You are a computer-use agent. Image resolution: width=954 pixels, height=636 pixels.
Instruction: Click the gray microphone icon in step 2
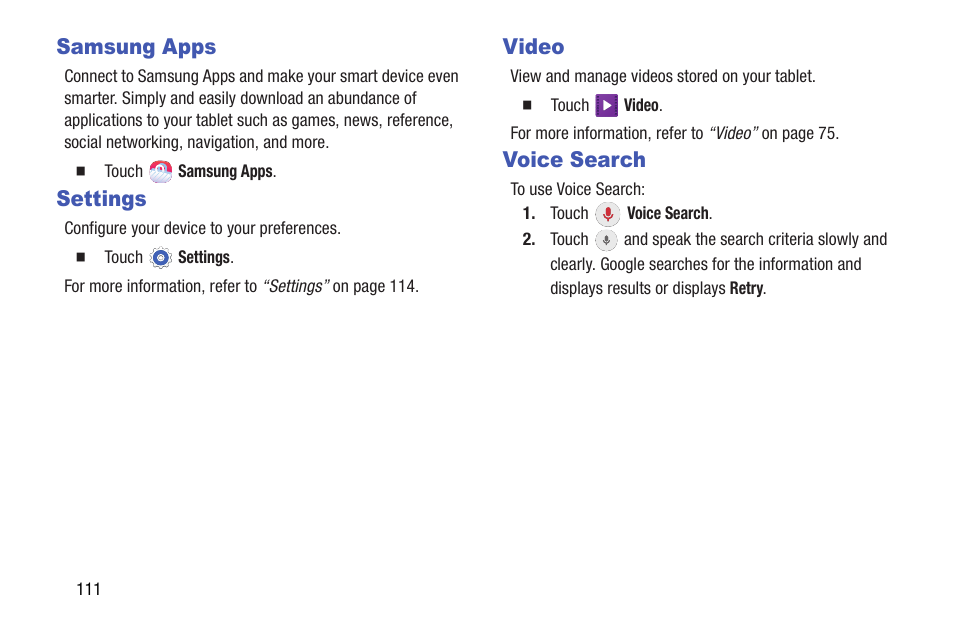(606, 240)
